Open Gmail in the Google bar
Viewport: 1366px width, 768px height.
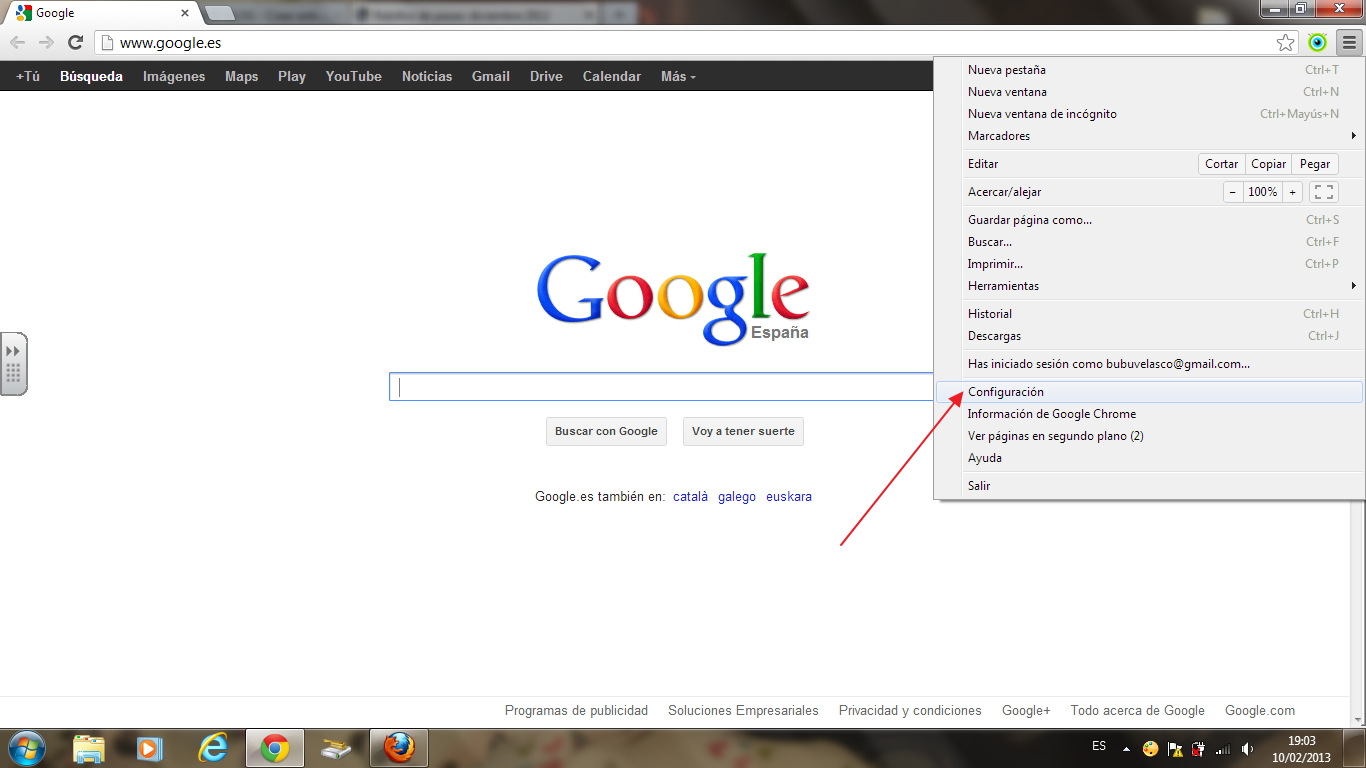pos(491,76)
